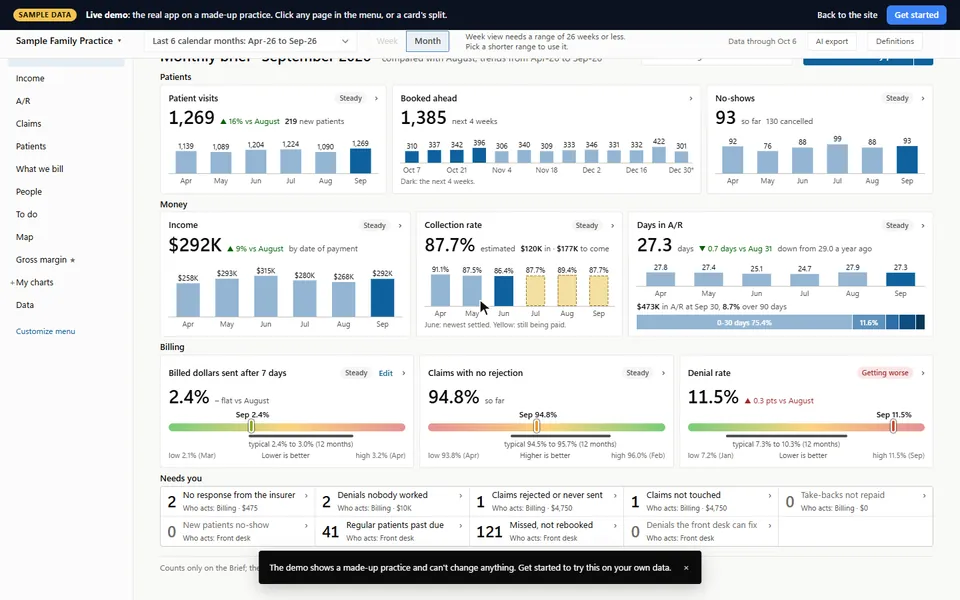The width and height of the screenshot is (960, 600).
Task: Open the Claims with no rejection chevron arrow
Action: [663, 373]
